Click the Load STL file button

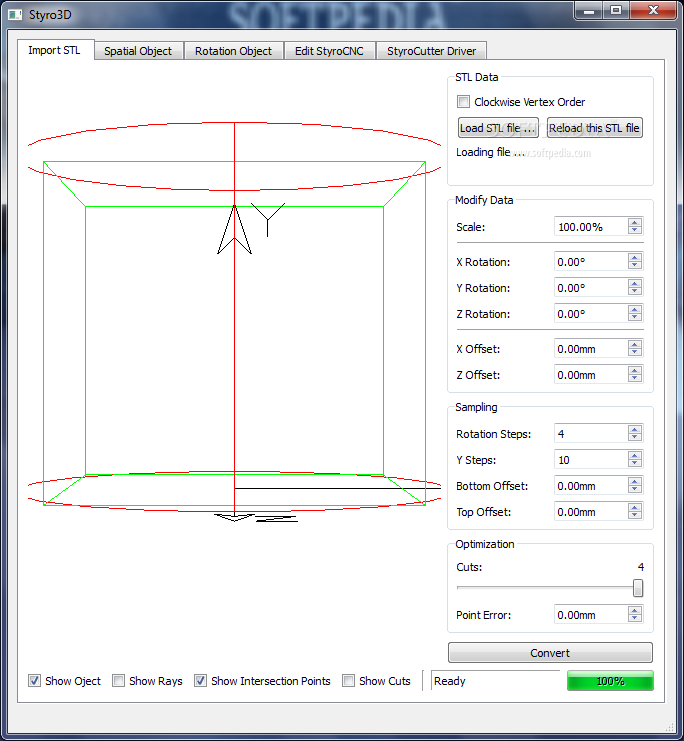click(498, 128)
